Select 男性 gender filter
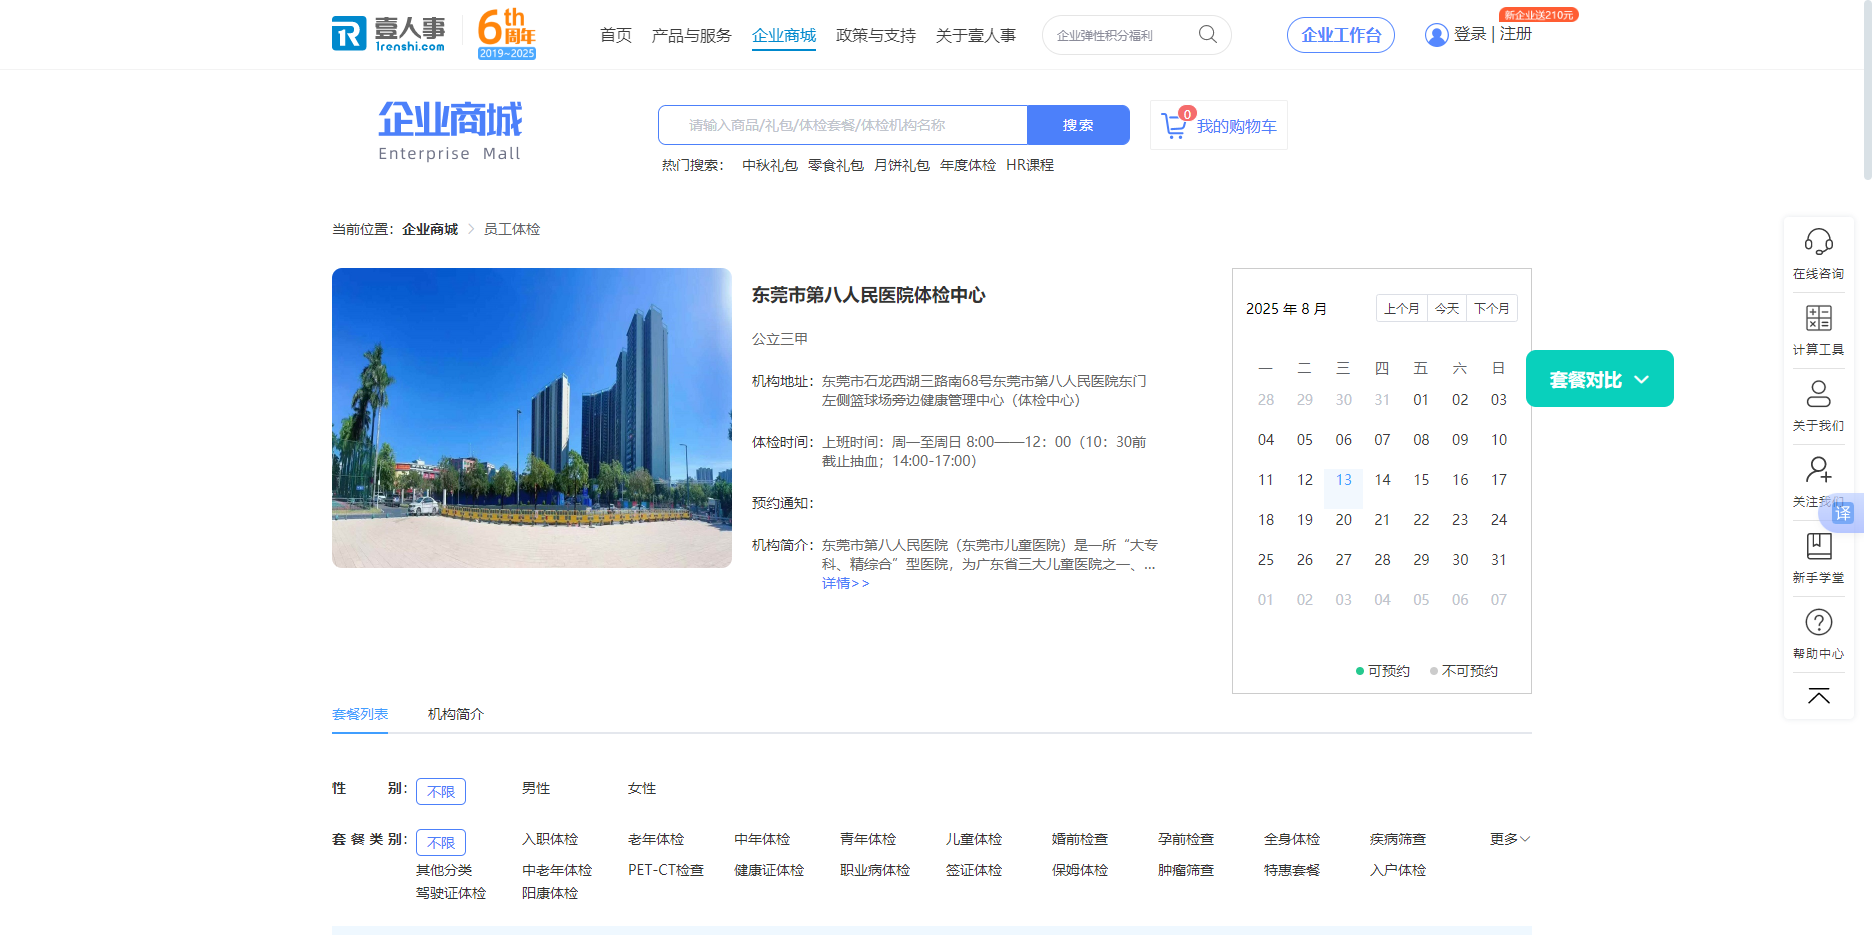This screenshot has height=935, width=1872. 536,788
